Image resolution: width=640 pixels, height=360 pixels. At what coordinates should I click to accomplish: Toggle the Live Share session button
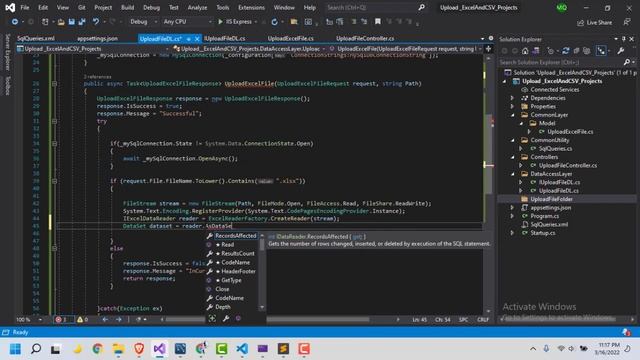point(594,22)
